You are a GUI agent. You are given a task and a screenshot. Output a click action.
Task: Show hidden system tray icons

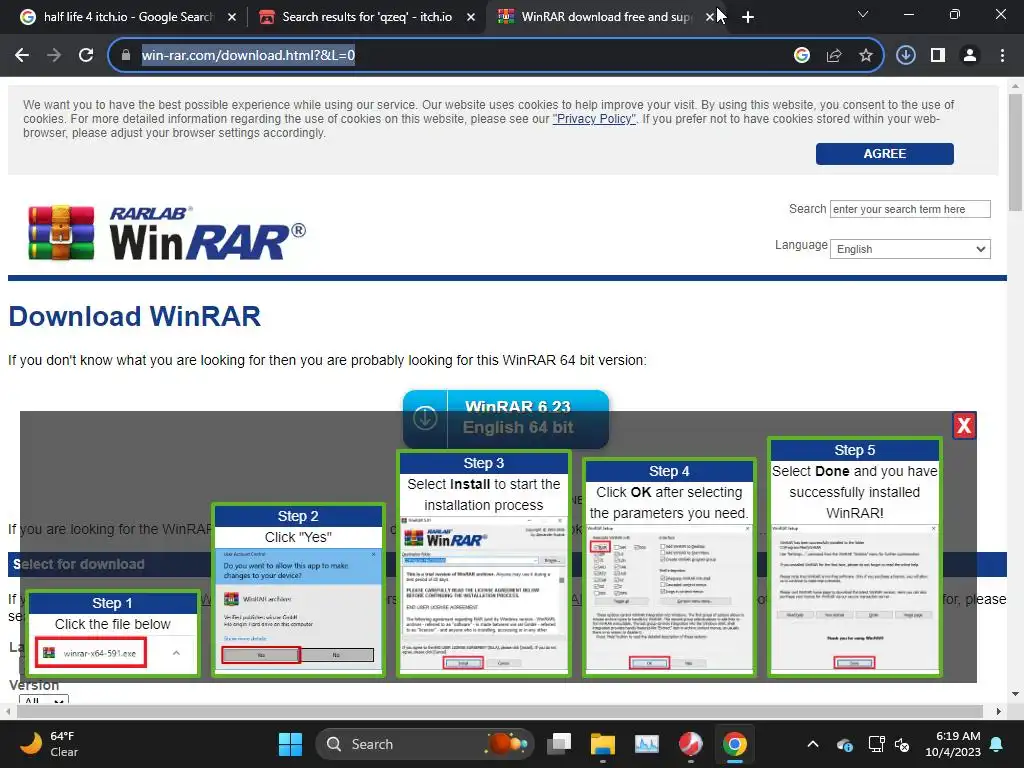(813, 744)
